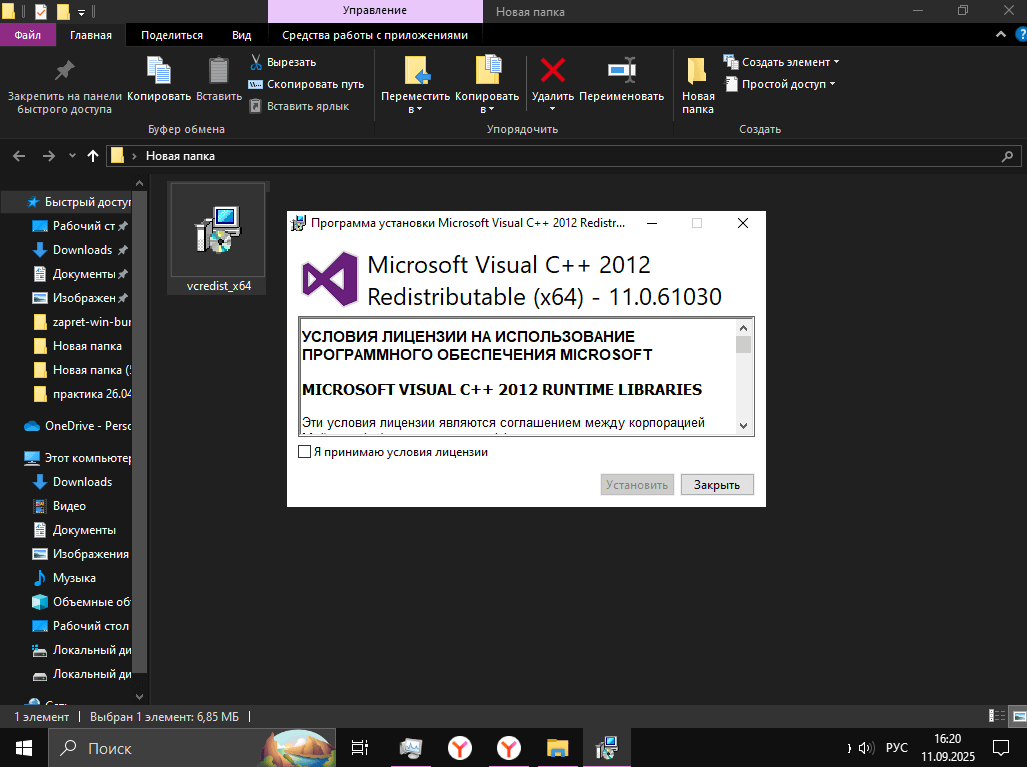This screenshot has width=1027, height=767.
Task: Click Скопировать путь (Copy path)
Action: point(306,84)
